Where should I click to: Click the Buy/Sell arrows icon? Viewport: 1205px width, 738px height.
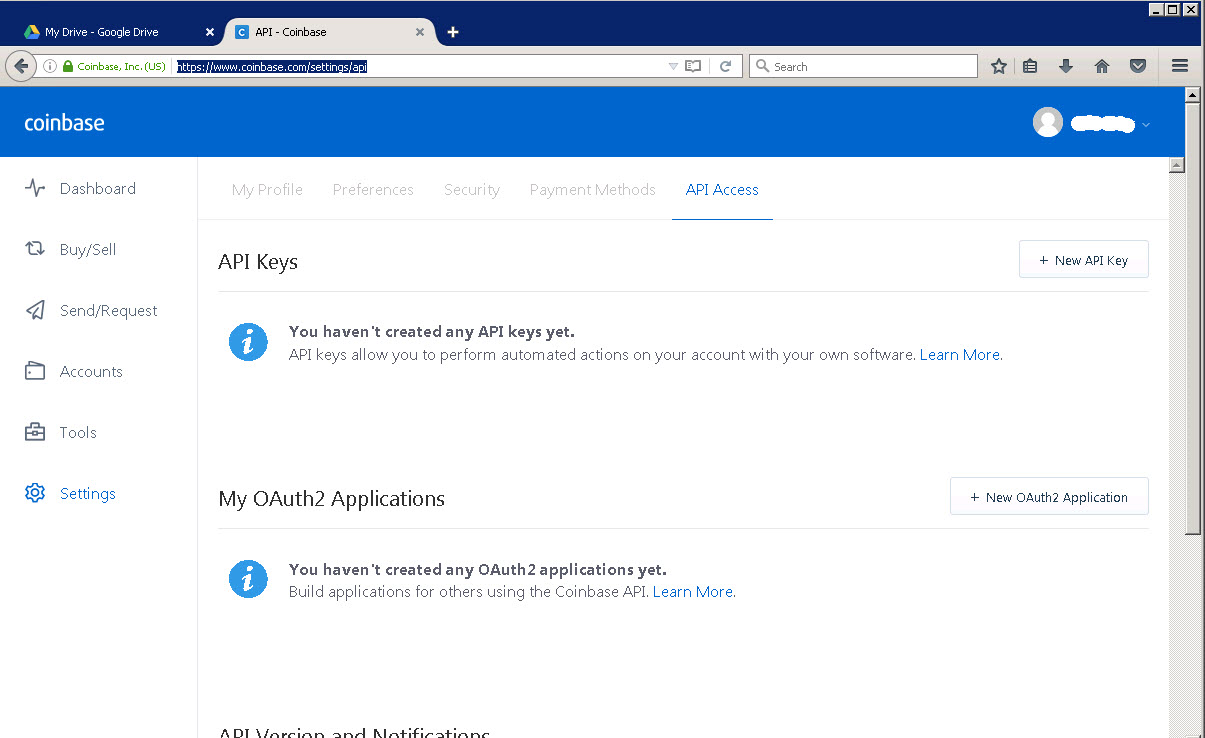(35, 249)
